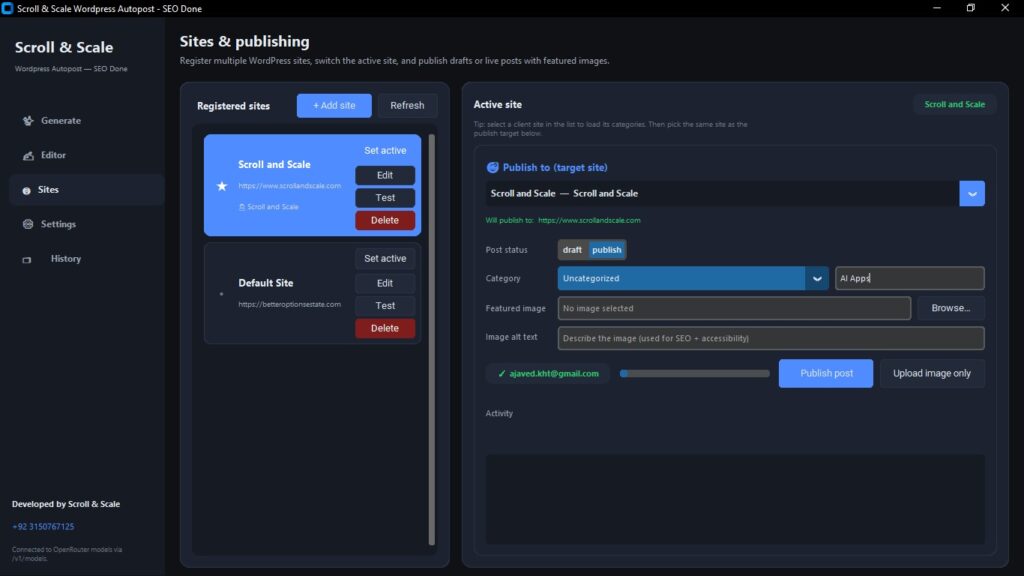Click the +92 3150767125 phone link

[x=43, y=526]
